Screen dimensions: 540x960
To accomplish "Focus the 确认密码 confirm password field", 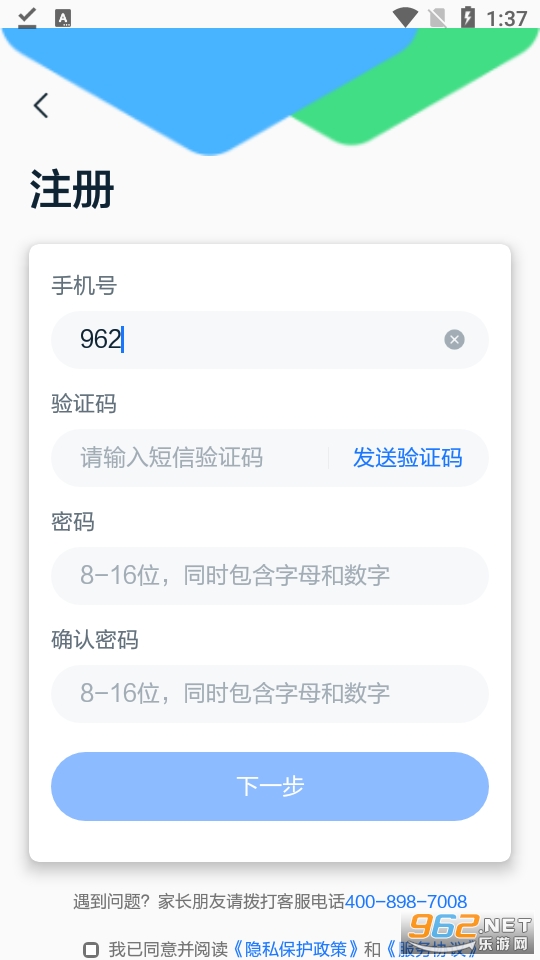I will [x=269, y=694].
